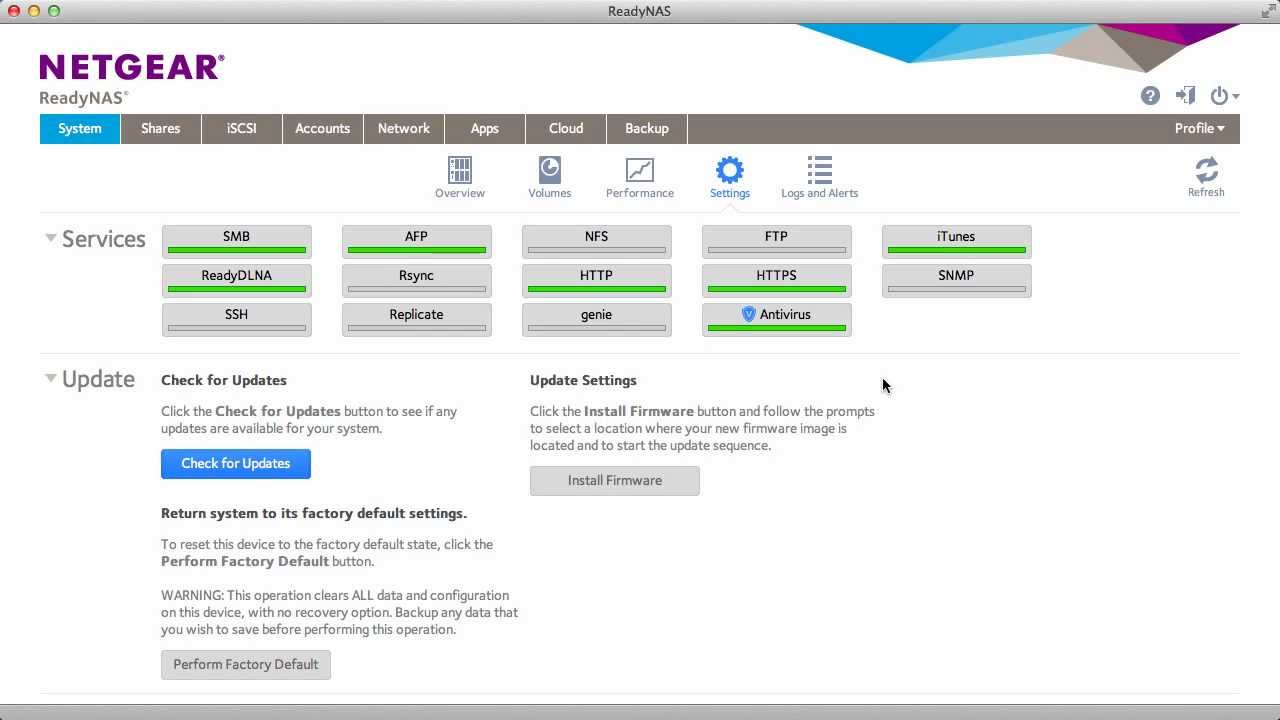The width and height of the screenshot is (1280, 720).
Task: Toggle the SMB service
Action: coord(237,241)
